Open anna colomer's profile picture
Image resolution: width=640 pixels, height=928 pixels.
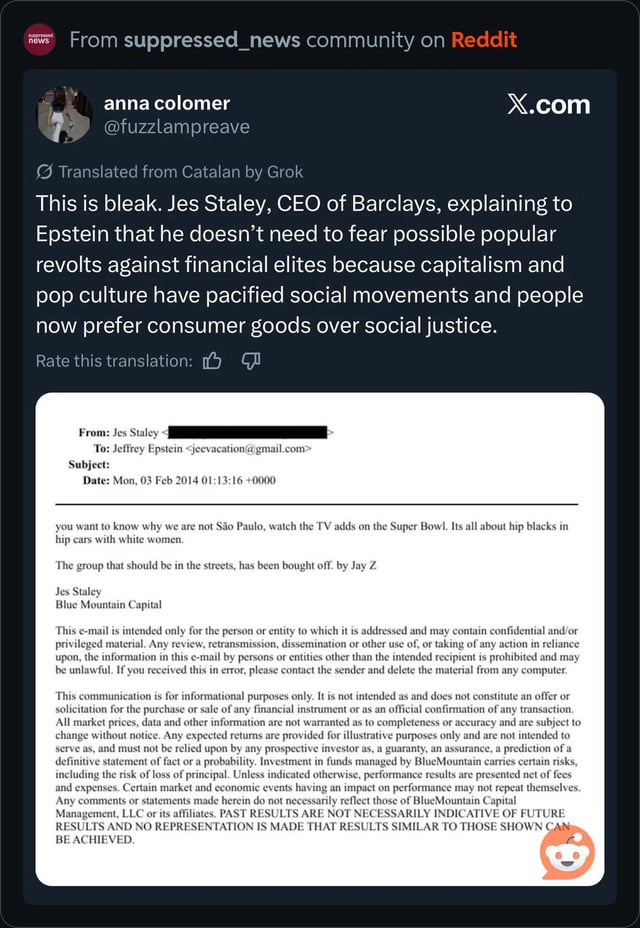coord(66,115)
